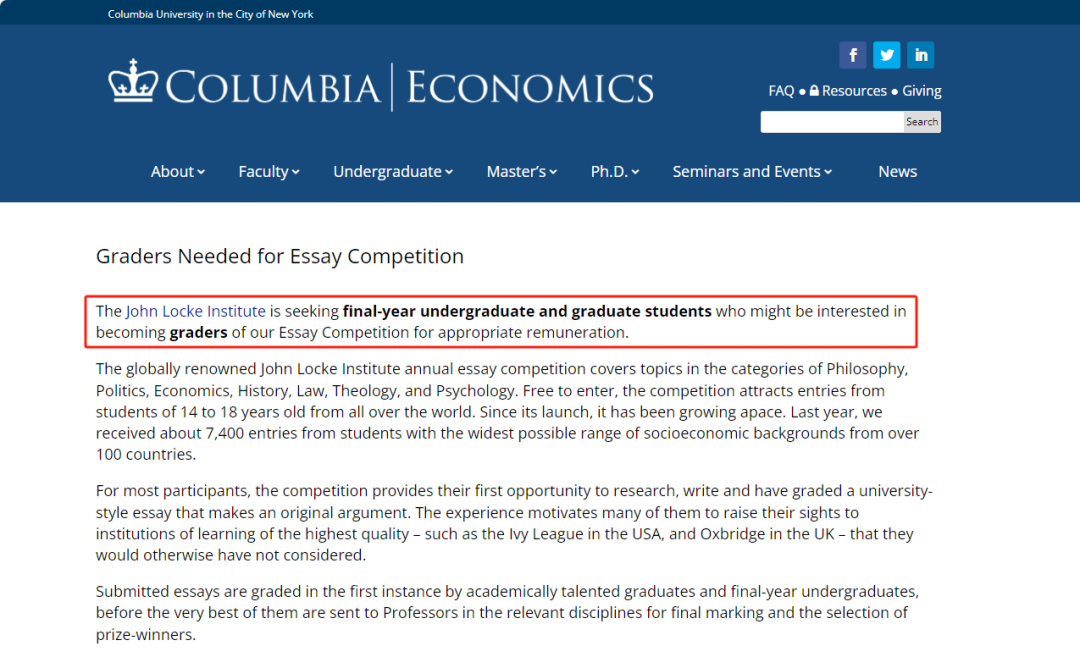The width and height of the screenshot is (1080, 657).
Task: Expand the About dropdown menu
Action: point(178,171)
